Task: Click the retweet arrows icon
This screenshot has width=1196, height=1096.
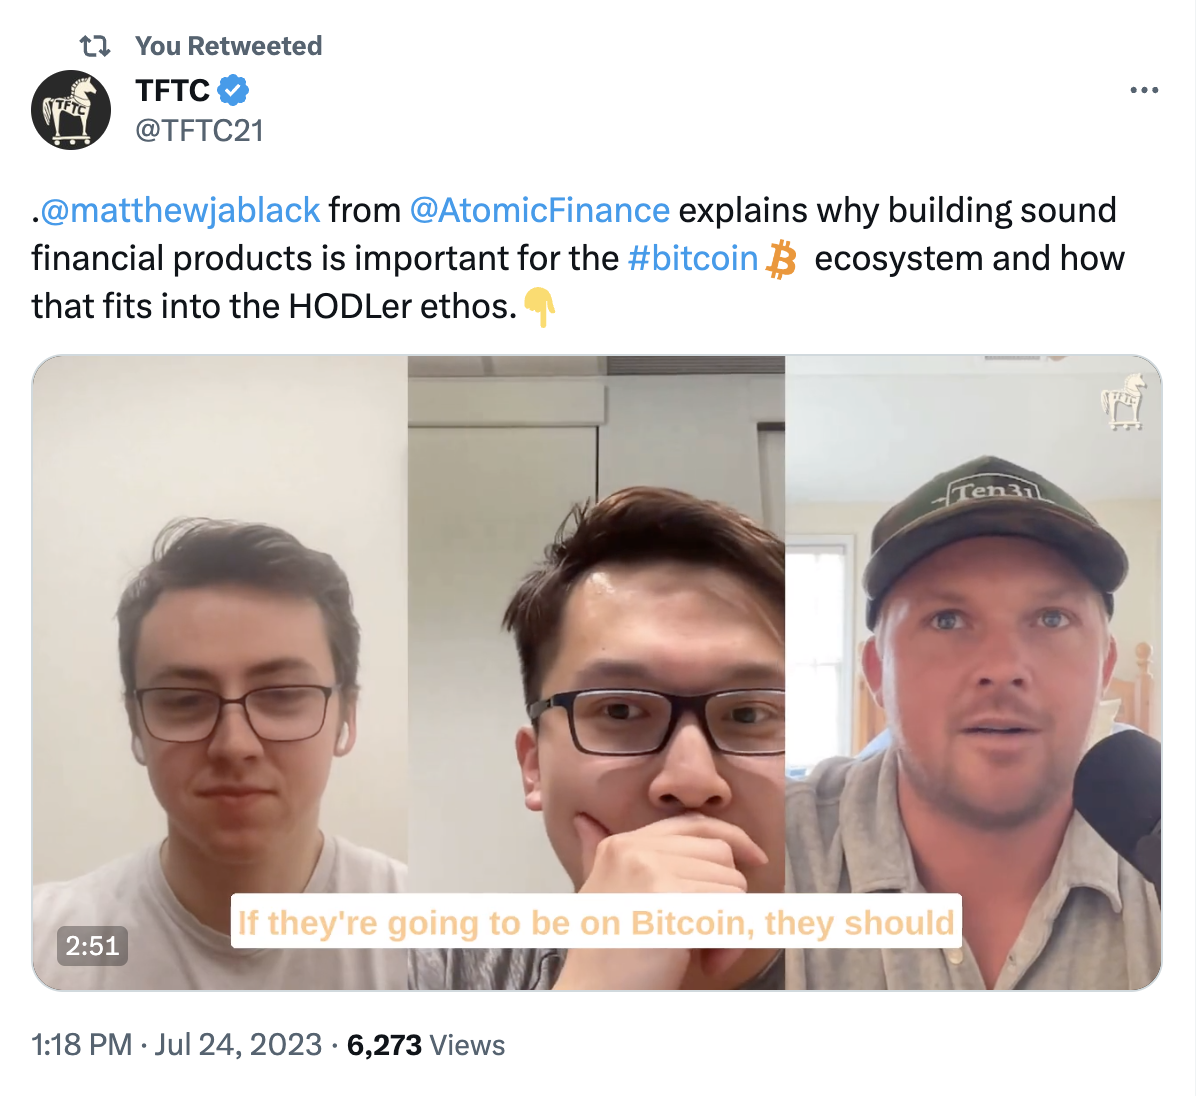Action: tap(95, 46)
